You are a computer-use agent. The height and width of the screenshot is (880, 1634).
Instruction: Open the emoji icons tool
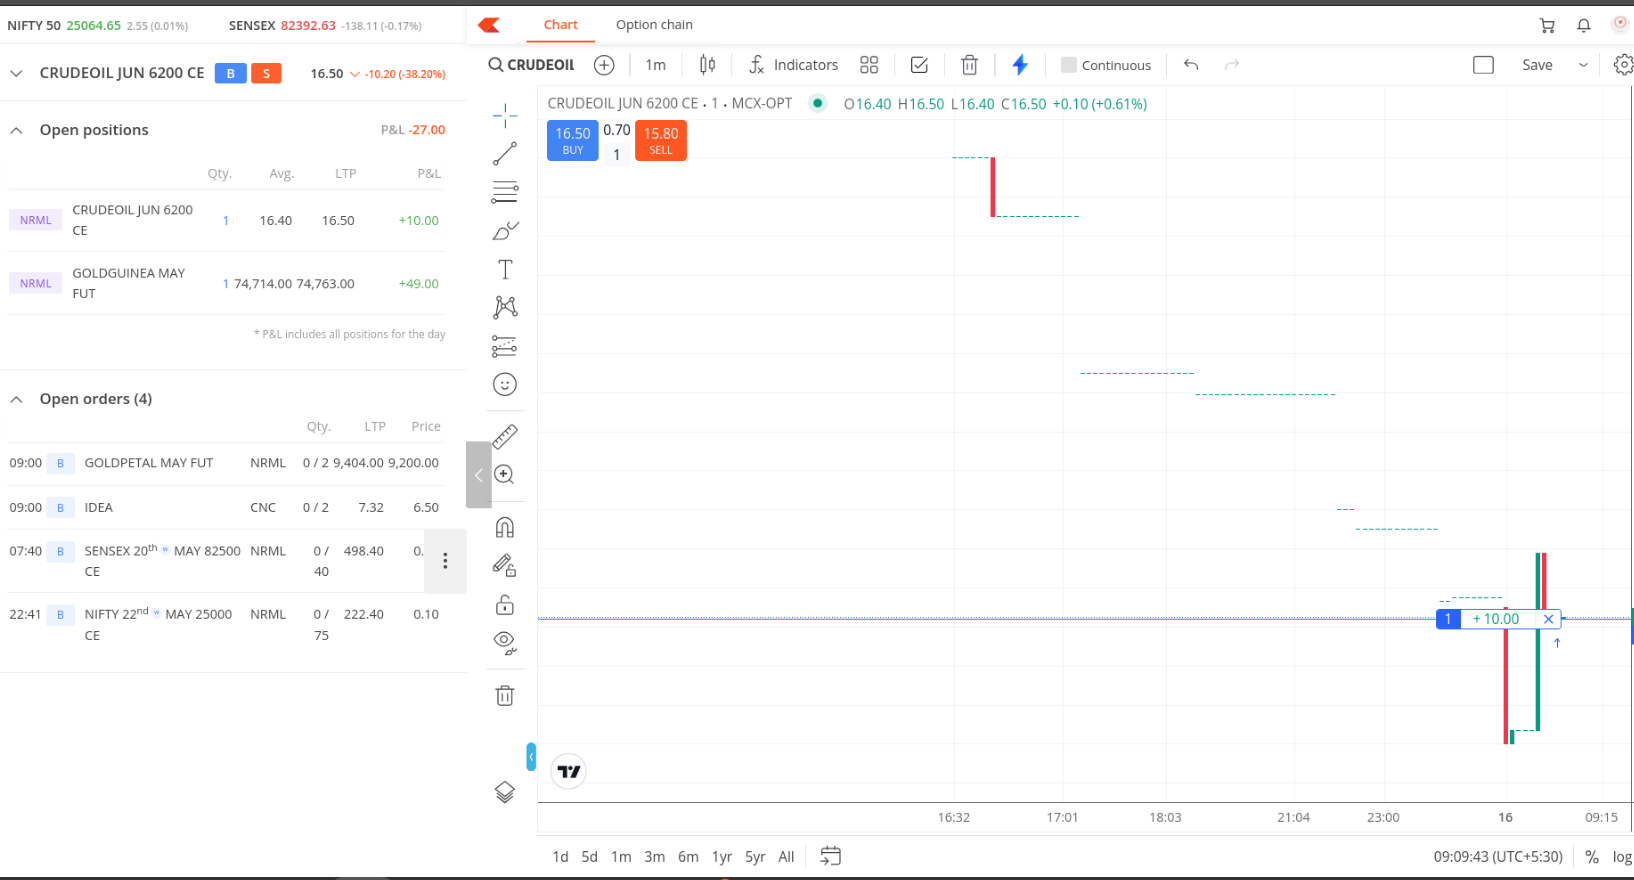point(505,384)
